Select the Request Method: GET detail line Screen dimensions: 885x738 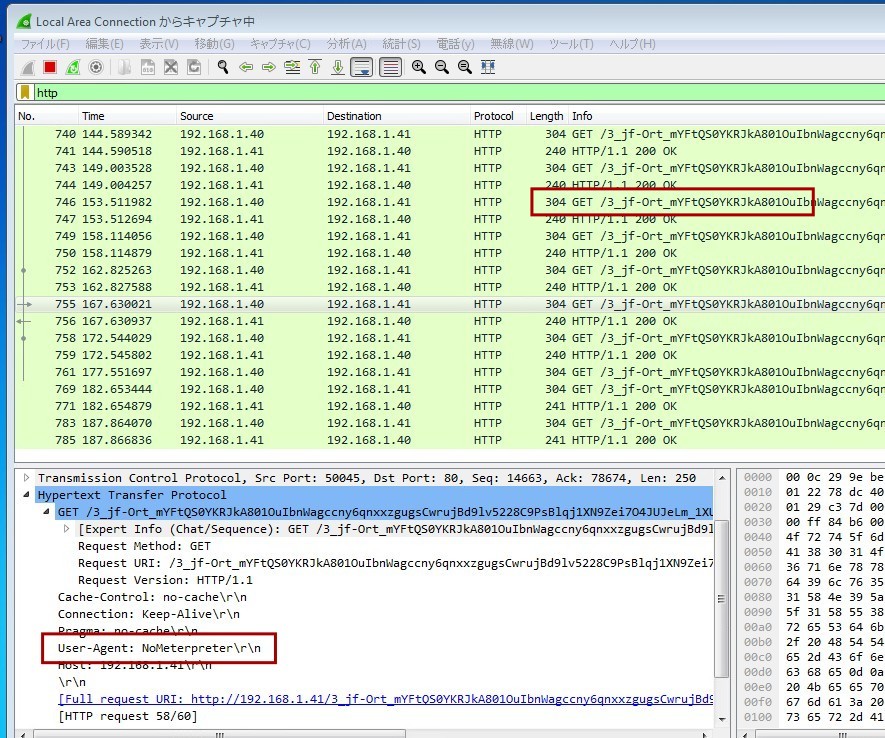(144, 546)
